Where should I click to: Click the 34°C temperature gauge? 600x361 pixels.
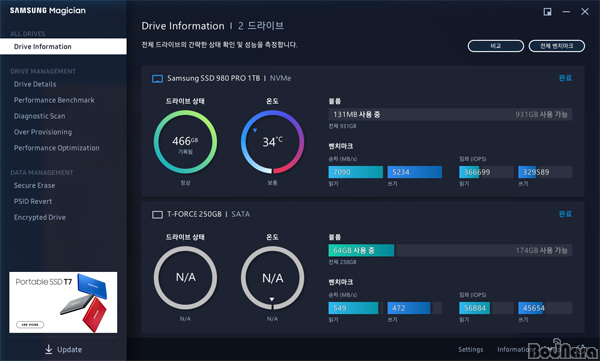272,142
